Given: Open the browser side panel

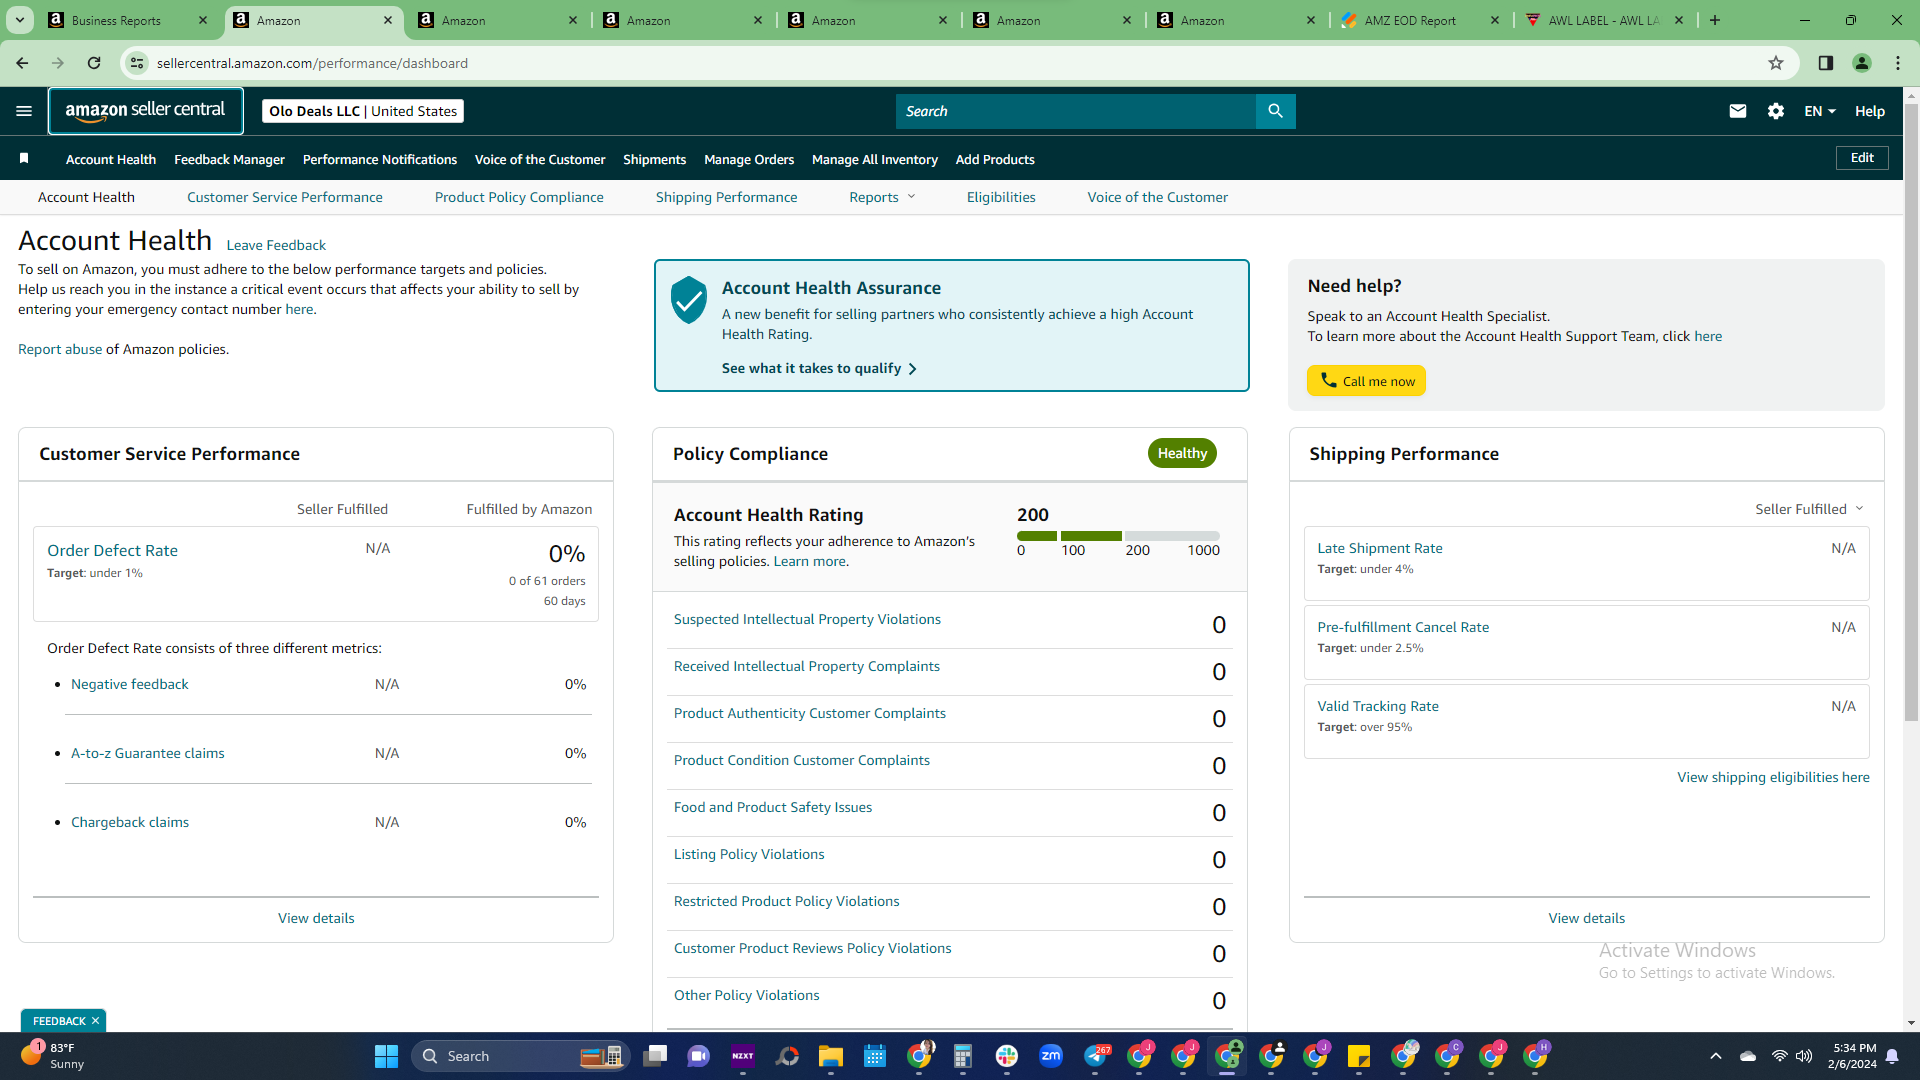Looking at the screenshot, I should [x=1826, y=63].
